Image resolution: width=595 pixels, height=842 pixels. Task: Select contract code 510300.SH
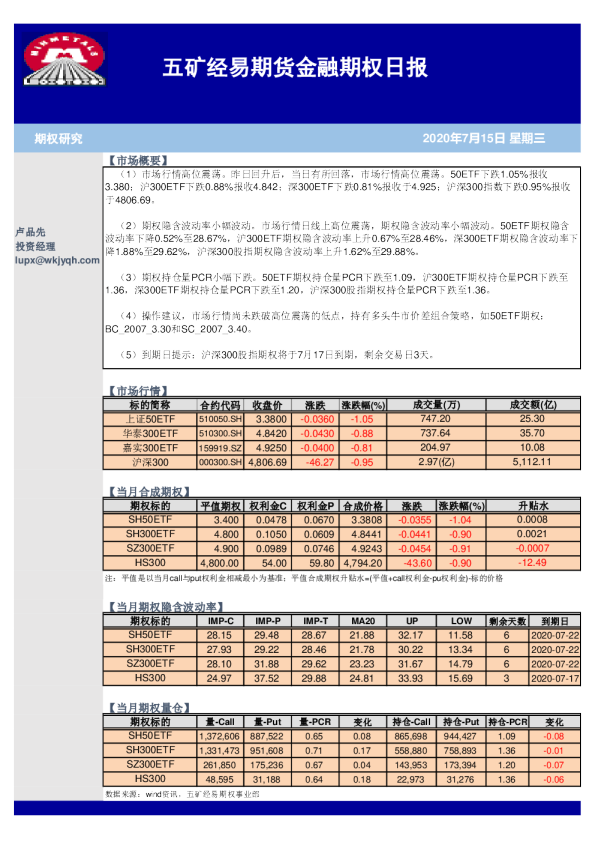coord(220,434)
